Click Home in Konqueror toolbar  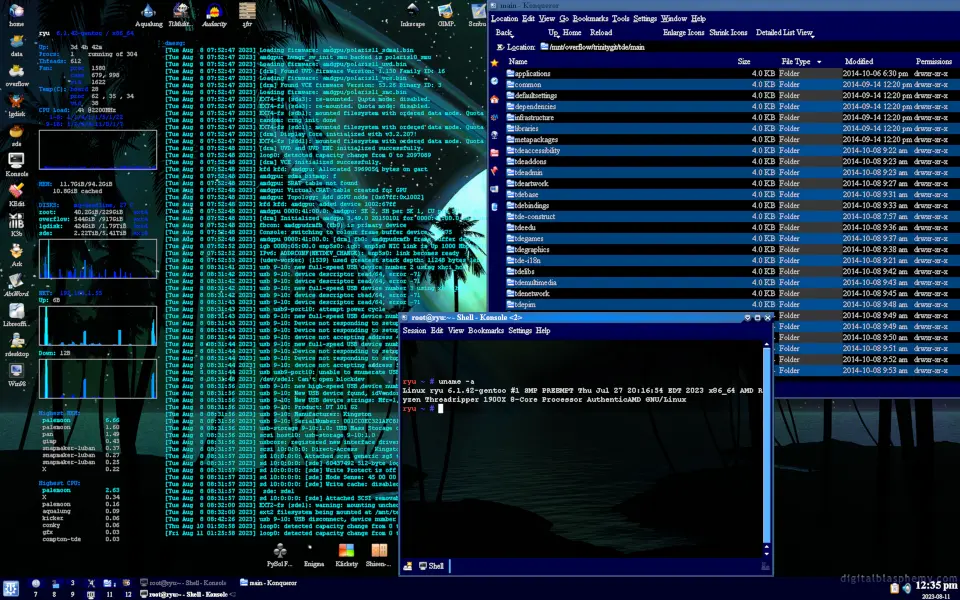[572, 32]
